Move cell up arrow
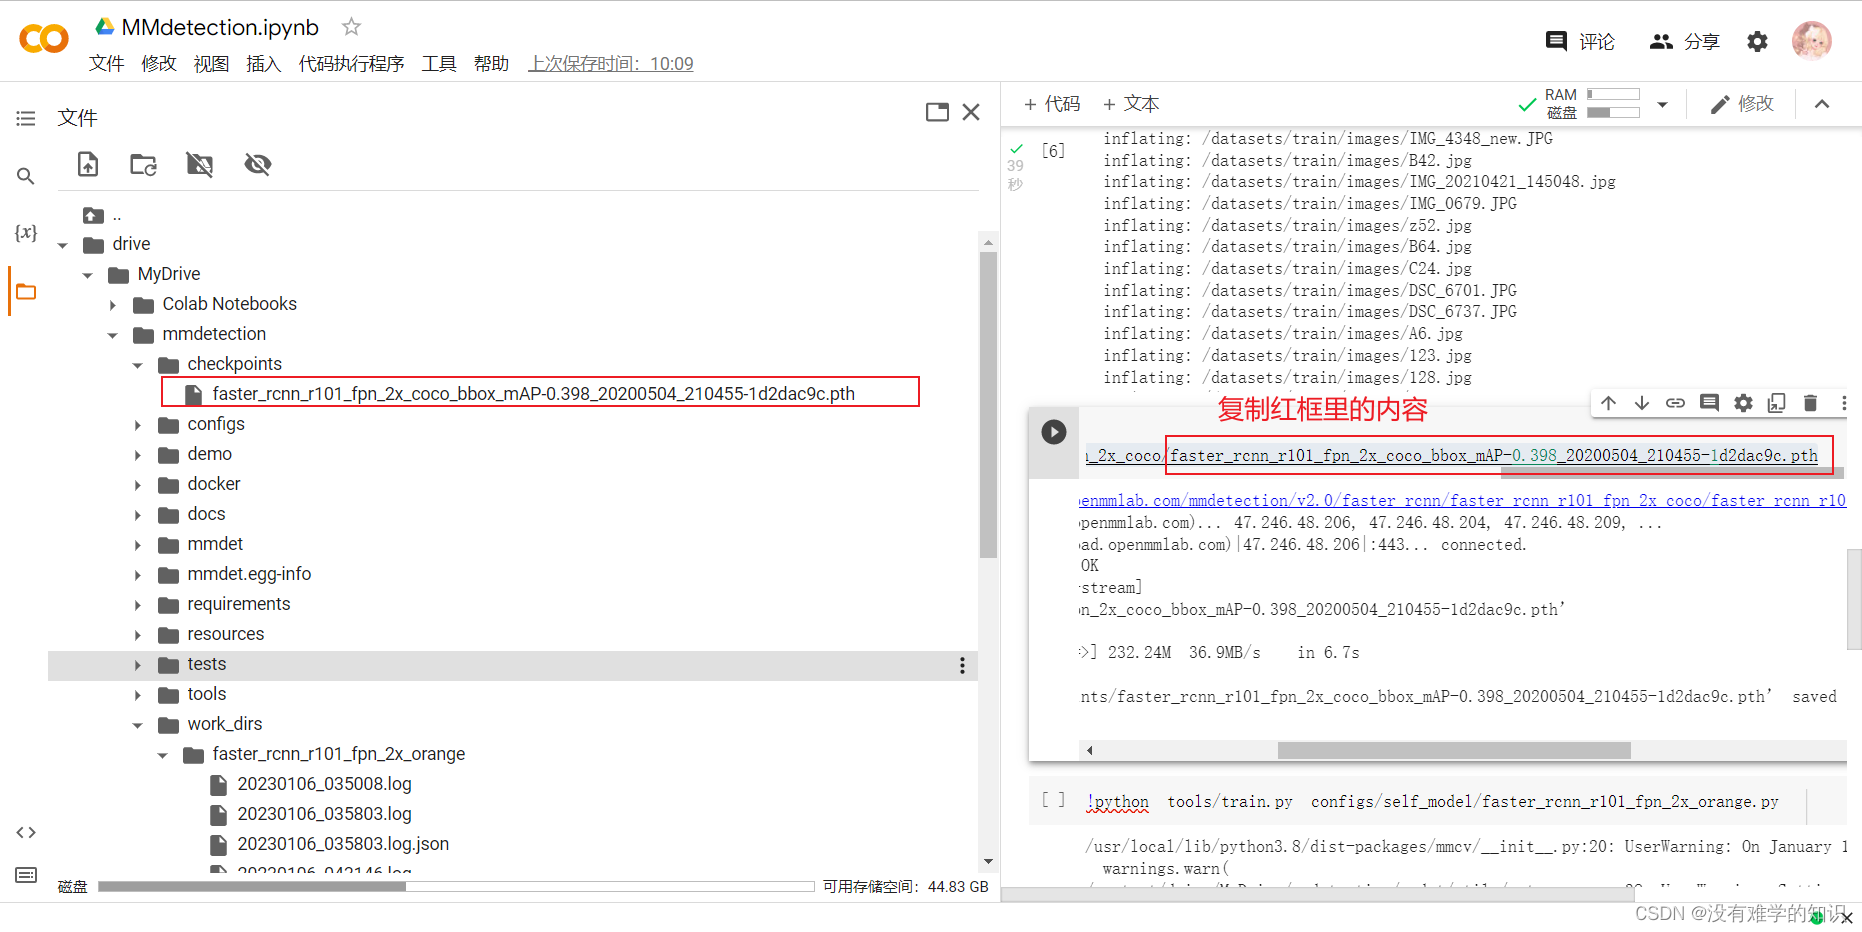Image resolution: width=1862 pixels, height=932 pixels. (1608, 403)
